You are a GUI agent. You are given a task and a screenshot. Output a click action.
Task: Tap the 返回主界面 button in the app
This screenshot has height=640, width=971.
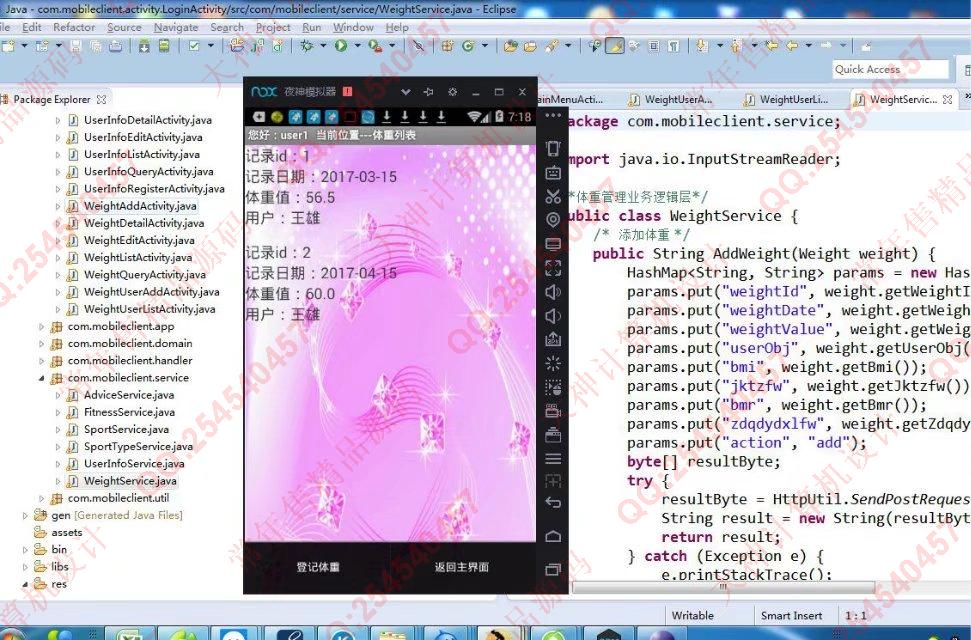pos(461,567)
